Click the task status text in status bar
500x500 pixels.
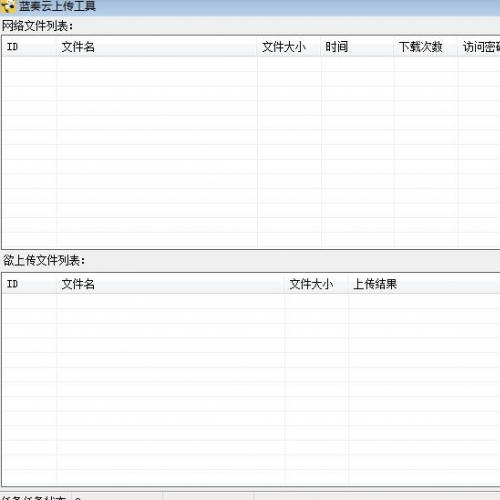(34, 498)
